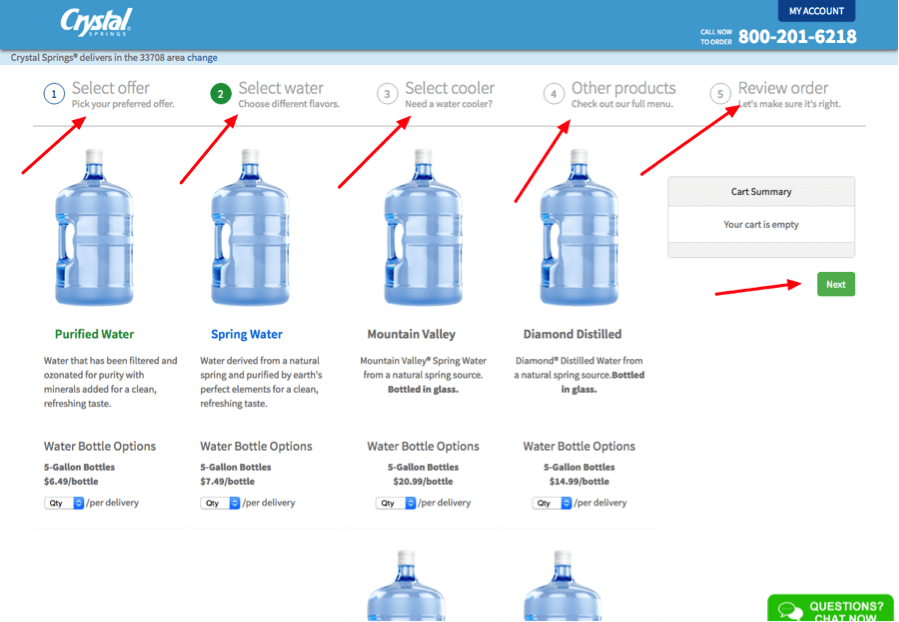This screenshot has width=899, height=622.
Task: Click 'Pick your preferred offer.' subtitle
Action: click(123, 104)
